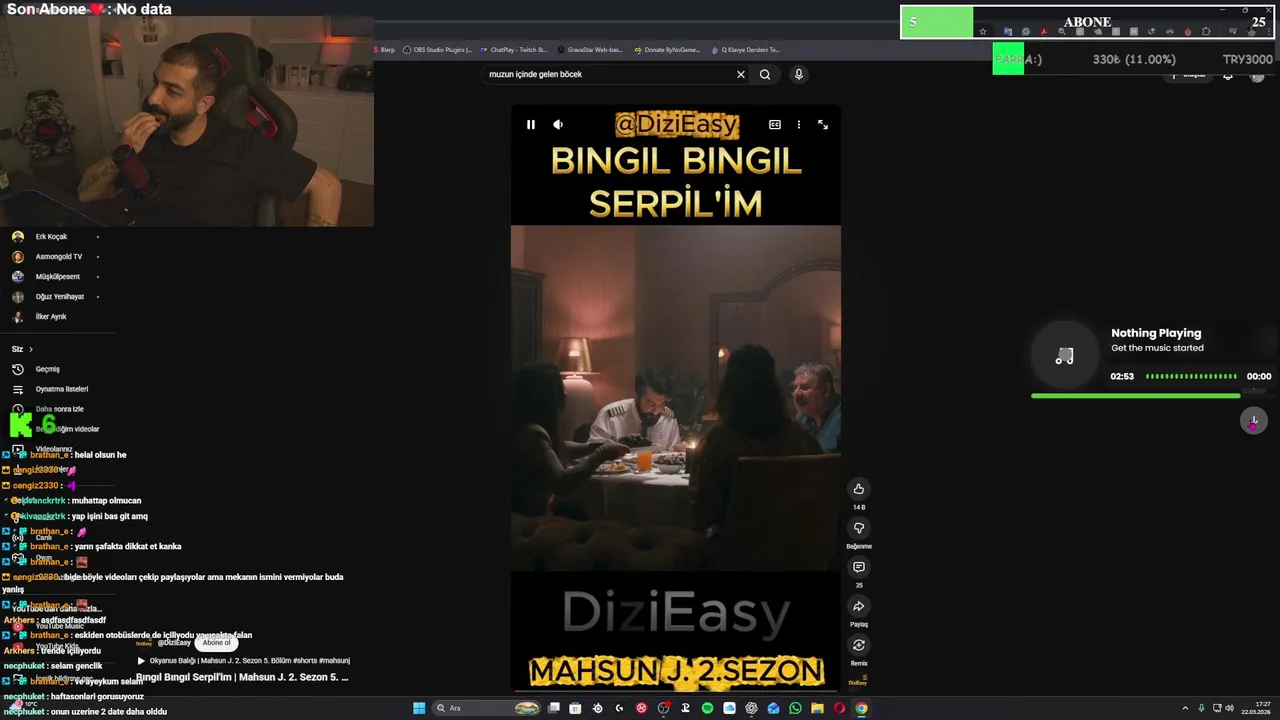Toggle captions on the Shorts player
This screenshot has height=720, width=1280.
coord(775,125)
